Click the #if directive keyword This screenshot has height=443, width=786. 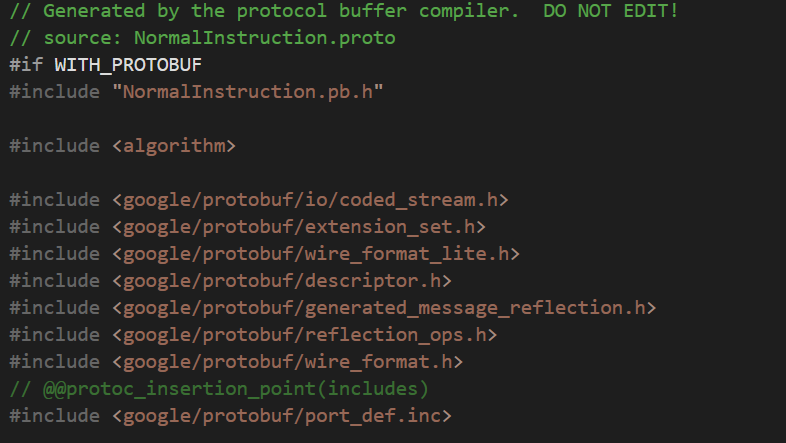click(x=27, y=65)
